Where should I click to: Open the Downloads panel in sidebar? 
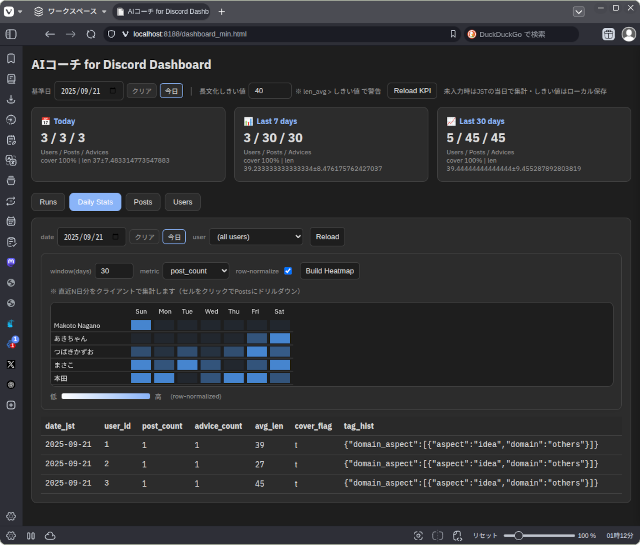click(11, 99)
